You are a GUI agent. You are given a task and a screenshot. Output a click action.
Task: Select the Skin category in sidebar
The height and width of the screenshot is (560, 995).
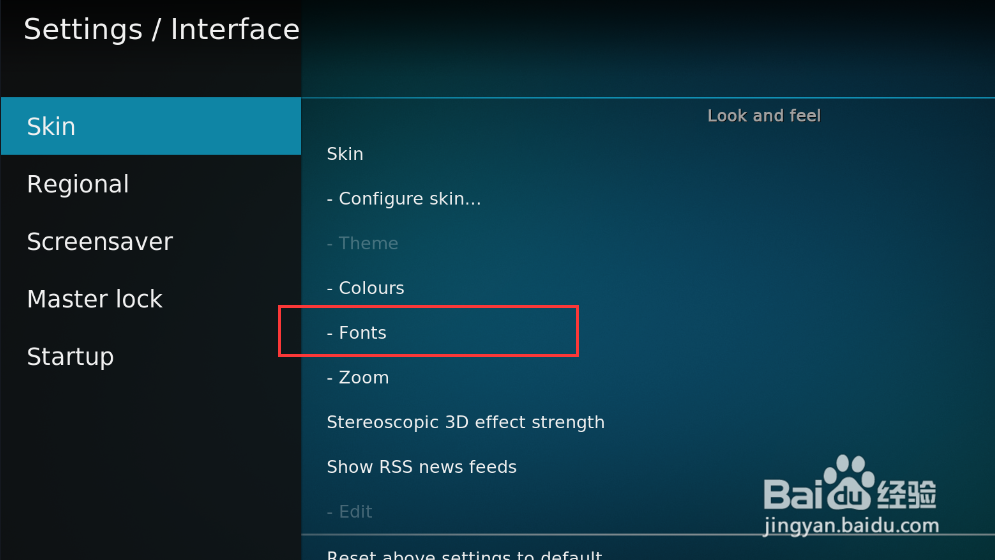point(150,127)
